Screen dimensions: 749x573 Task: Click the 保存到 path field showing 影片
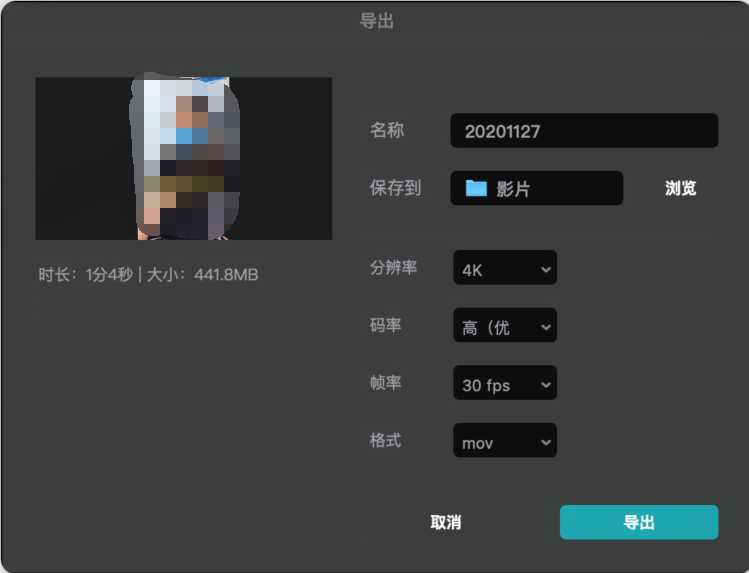pos(536,188)
